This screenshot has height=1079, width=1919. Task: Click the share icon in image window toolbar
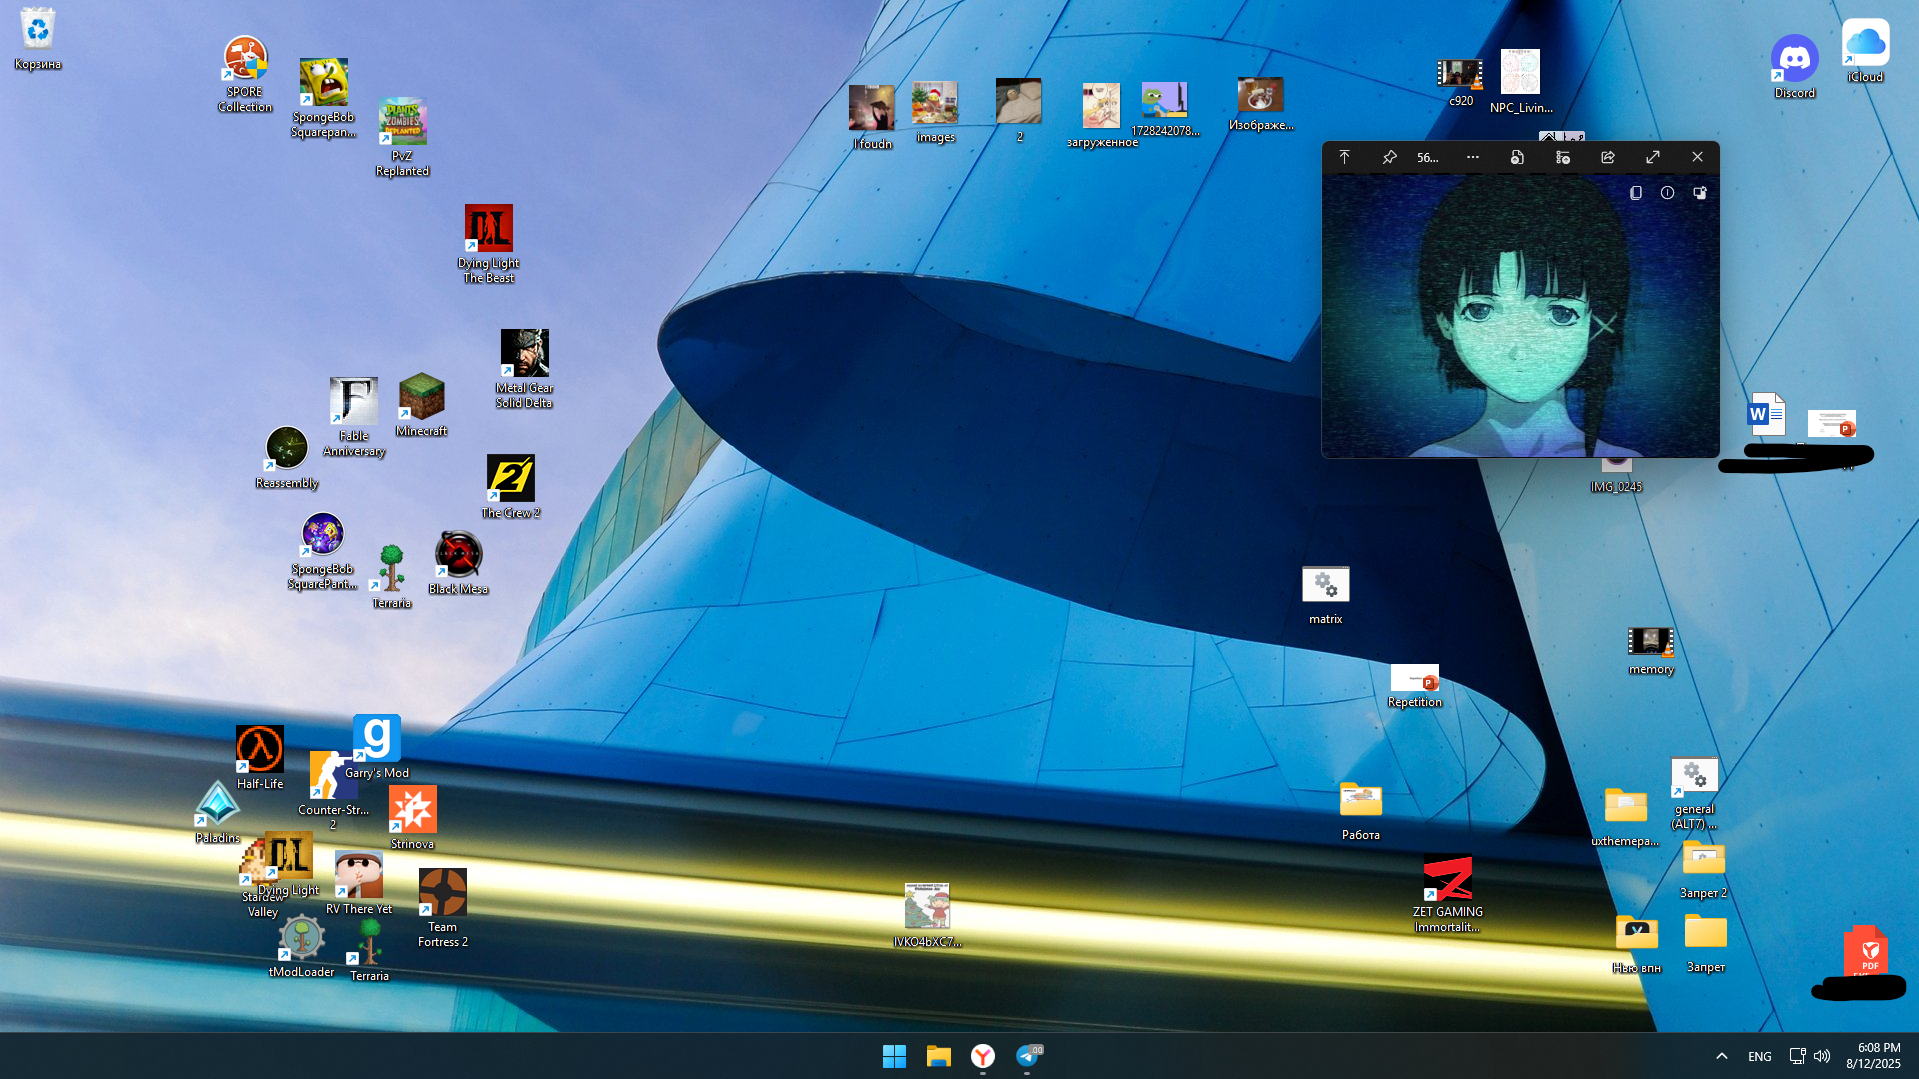click(1608, 157)
